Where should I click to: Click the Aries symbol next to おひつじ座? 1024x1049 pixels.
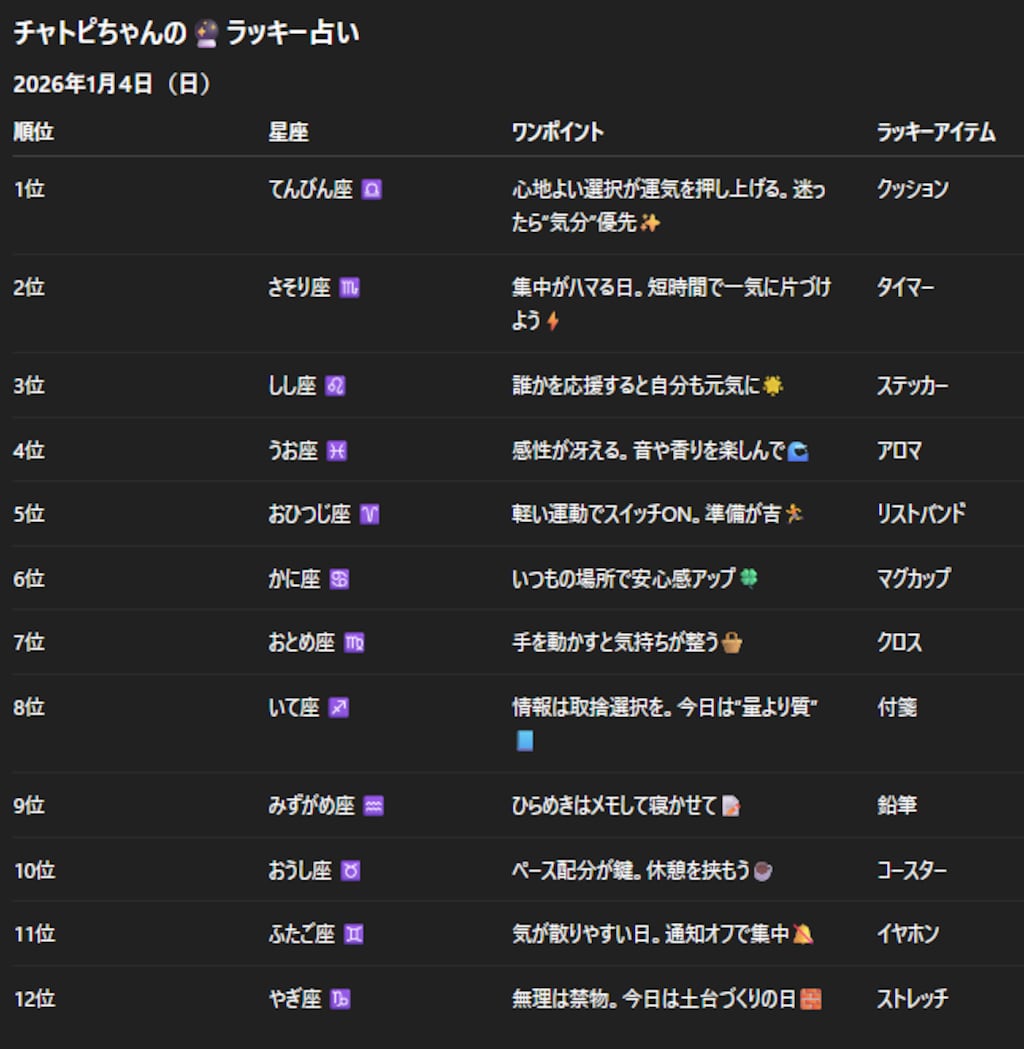point(370,514)
